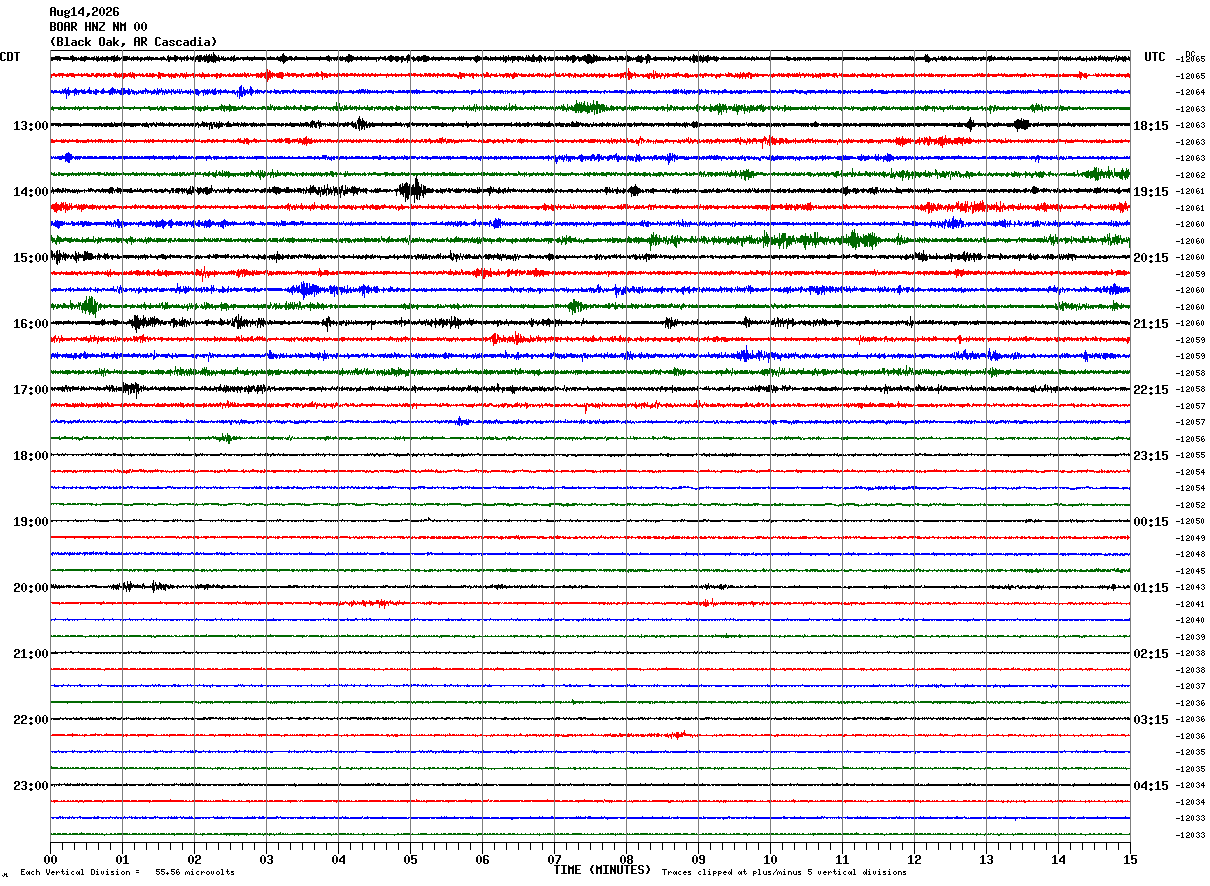Click the date text 'Aug14,2026'

[x=84, y=12]
